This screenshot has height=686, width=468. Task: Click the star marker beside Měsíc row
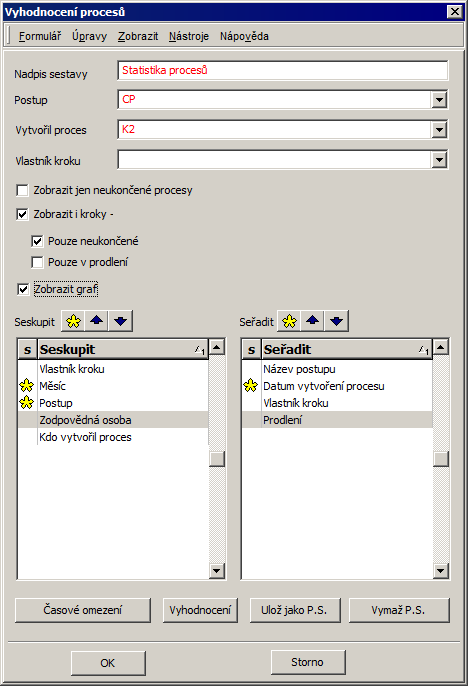click(27, 385)
